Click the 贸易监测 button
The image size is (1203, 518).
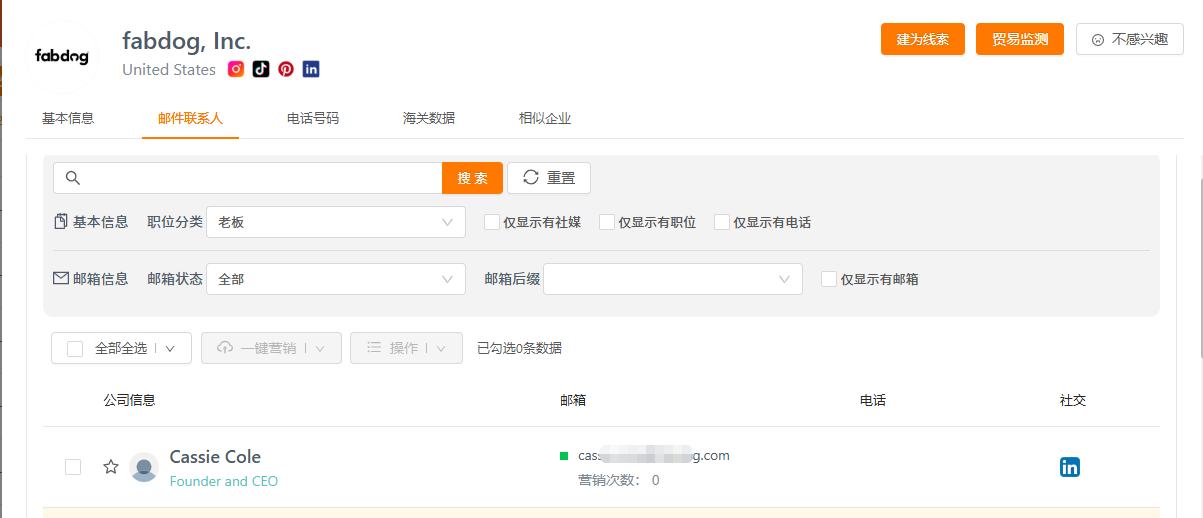tap(1020, 39)
